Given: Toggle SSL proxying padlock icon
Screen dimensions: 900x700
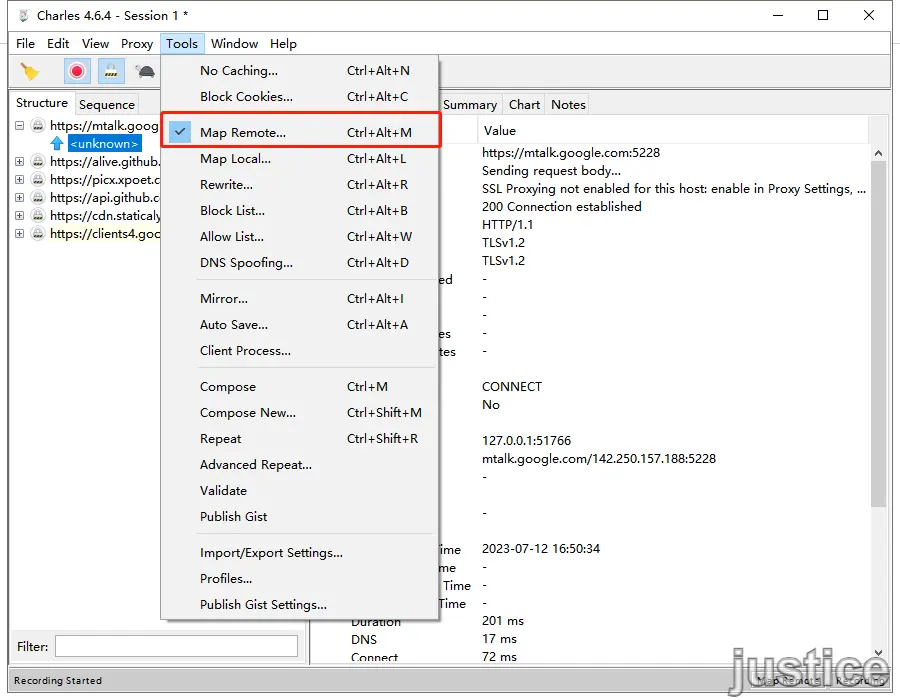Looking at the screenshot, I should coord(111,72).
